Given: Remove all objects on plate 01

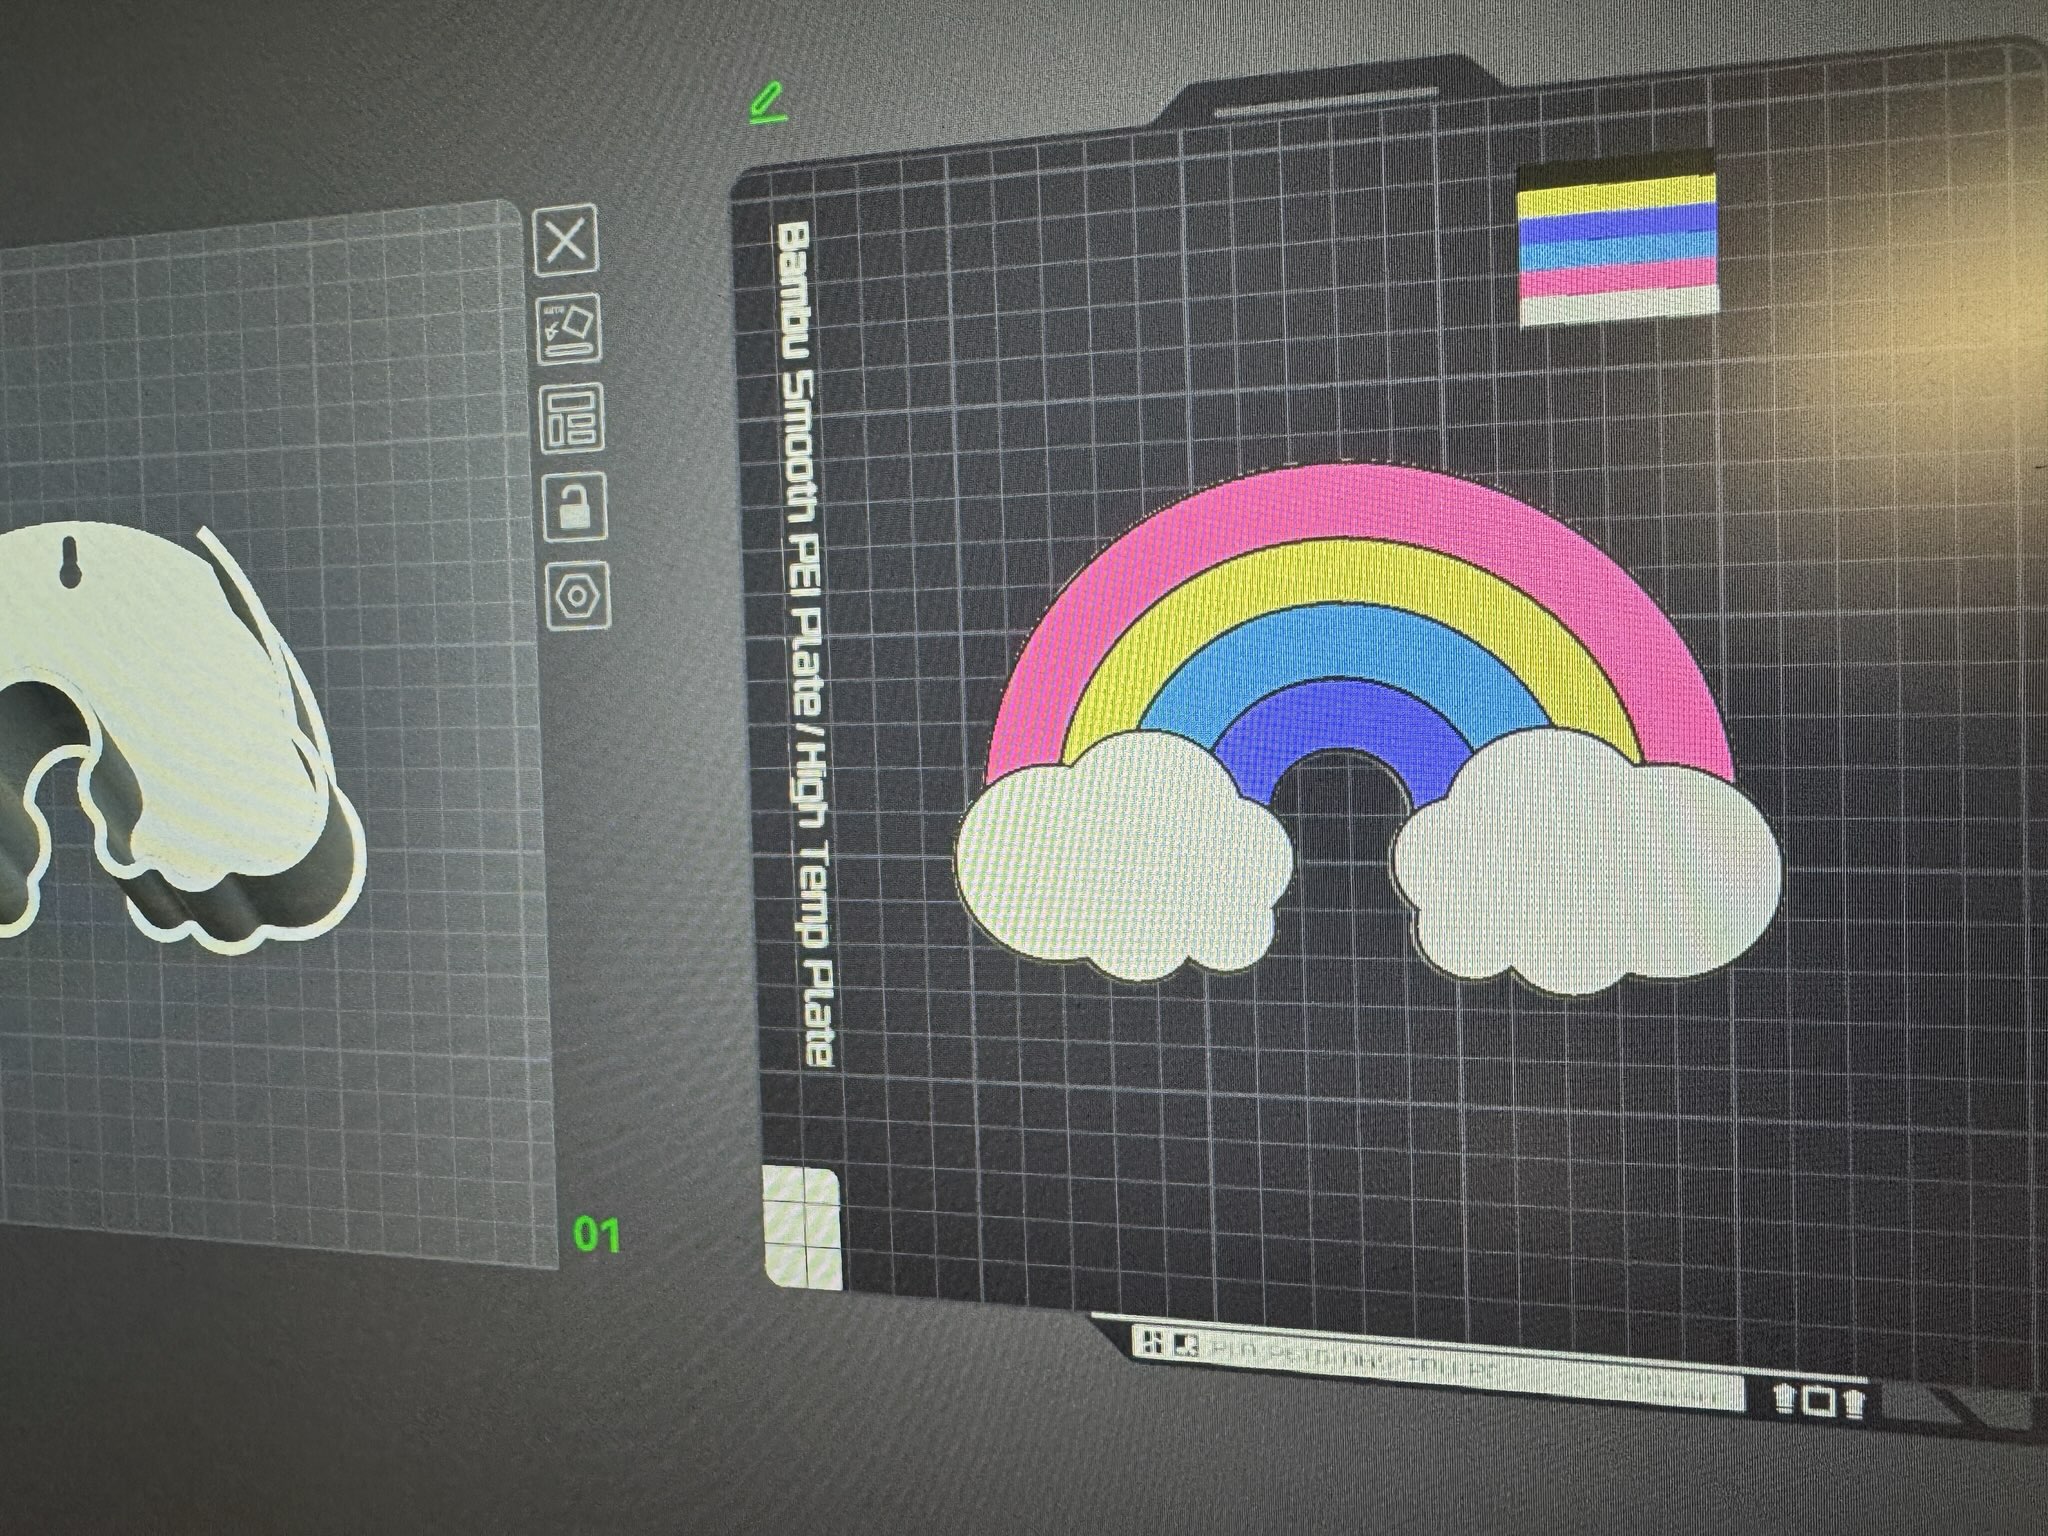Looking at the screenshot, I should pos(566,241).
